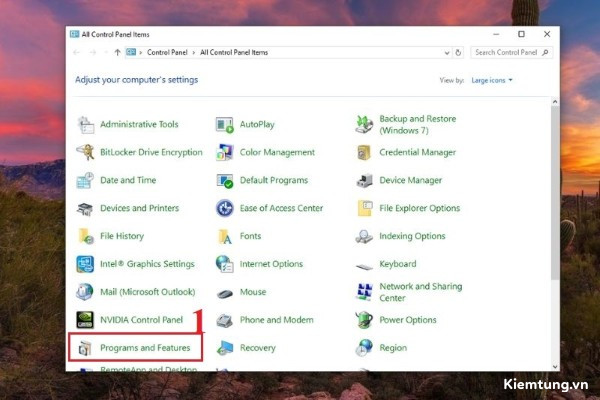Click the Fonts icon
The image size is (600, 400).
[x=225, y=237]
